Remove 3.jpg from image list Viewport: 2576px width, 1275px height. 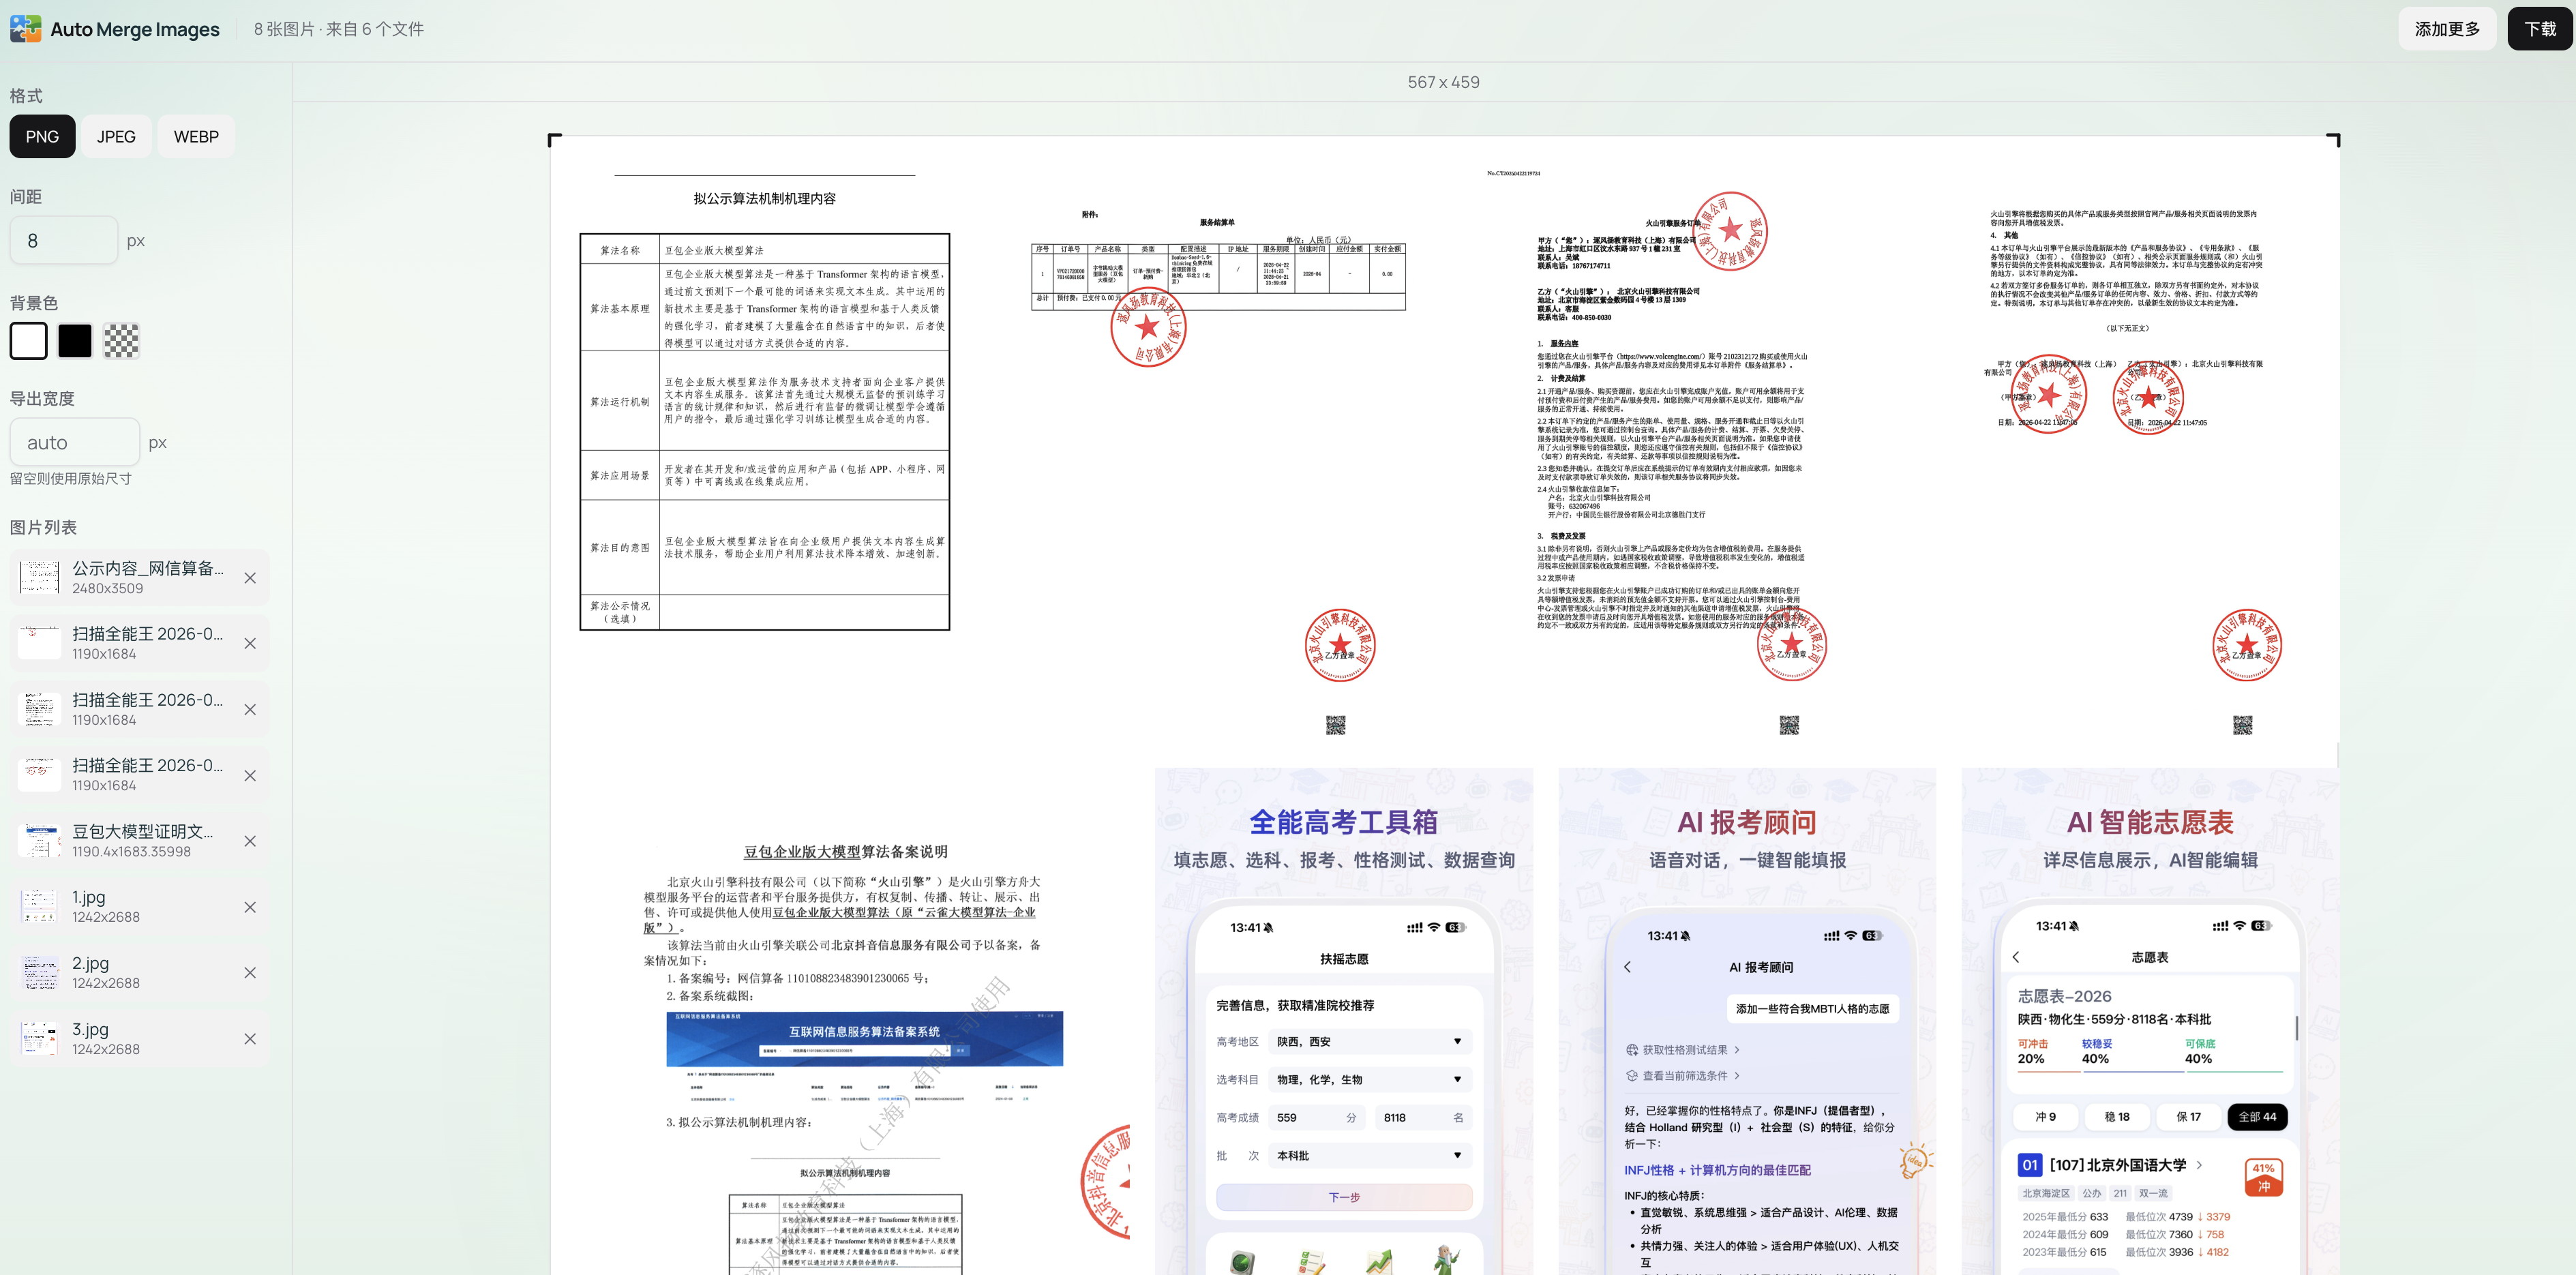coord(250,1039)
